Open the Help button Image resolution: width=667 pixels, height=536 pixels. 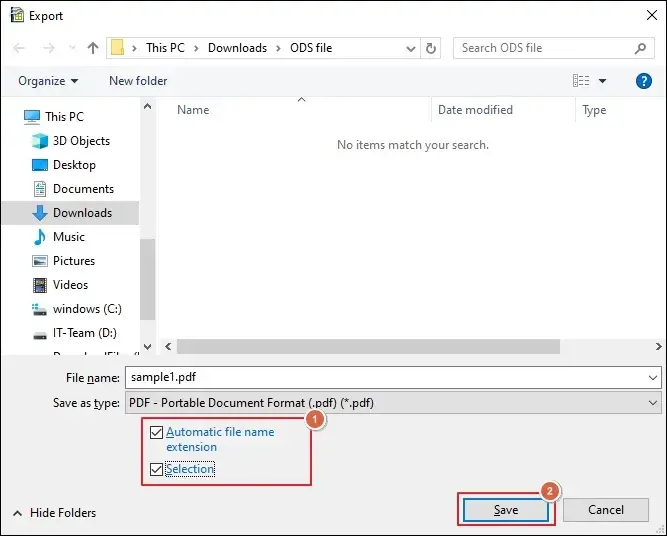[644, 80]
